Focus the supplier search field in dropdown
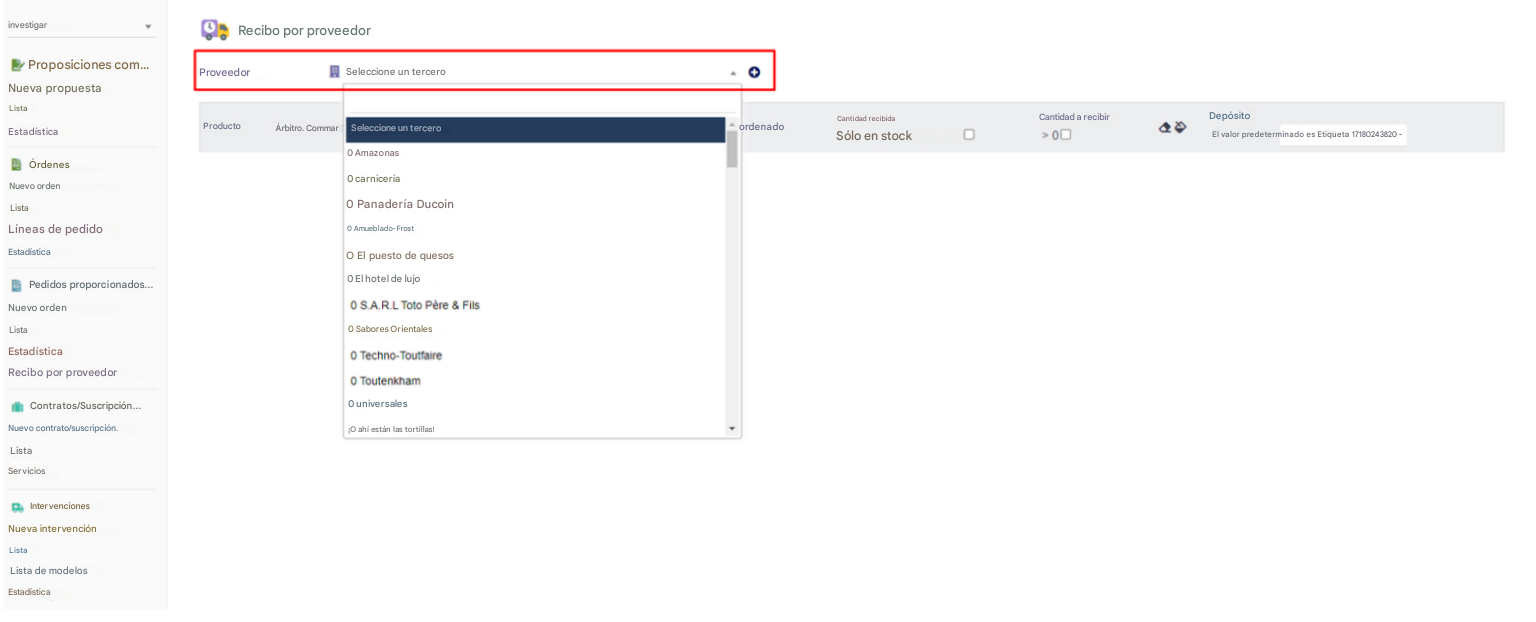 click(x=541, y=100)
